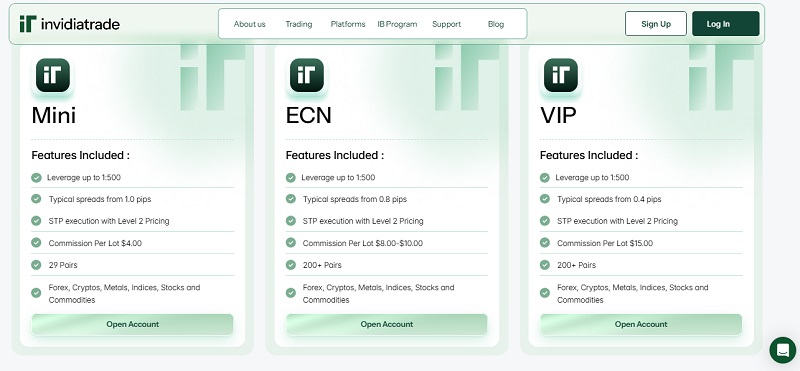Go to Platforms in navigation
Image resolution: width=800 pixels, height=371 pixels.
tap(348, 24)
